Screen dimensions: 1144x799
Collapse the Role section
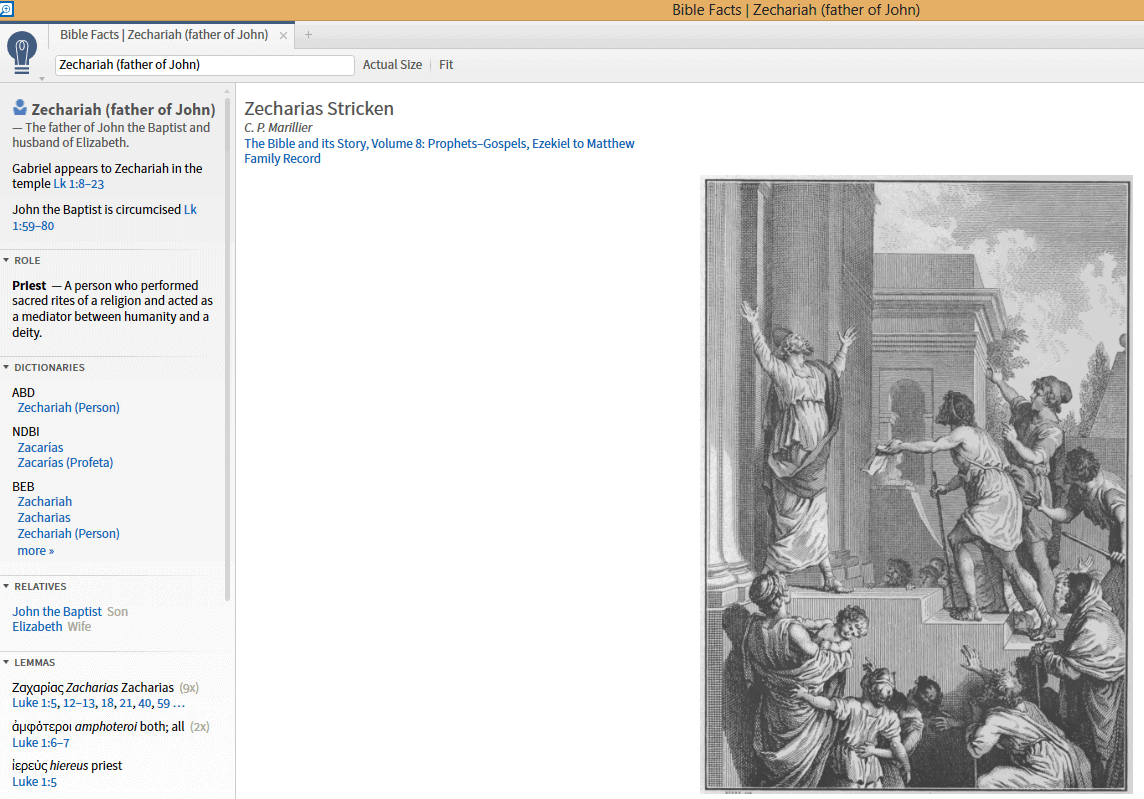point(7,261)
